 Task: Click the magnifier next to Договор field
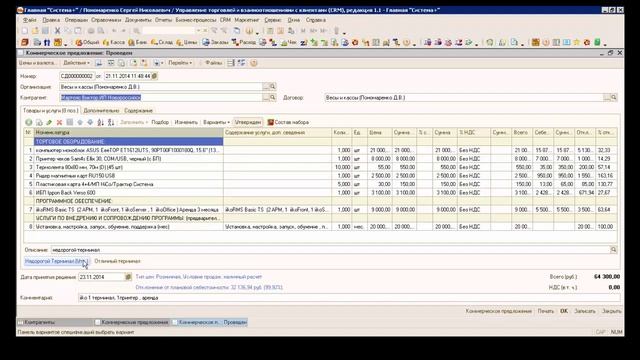coord(613,98)
